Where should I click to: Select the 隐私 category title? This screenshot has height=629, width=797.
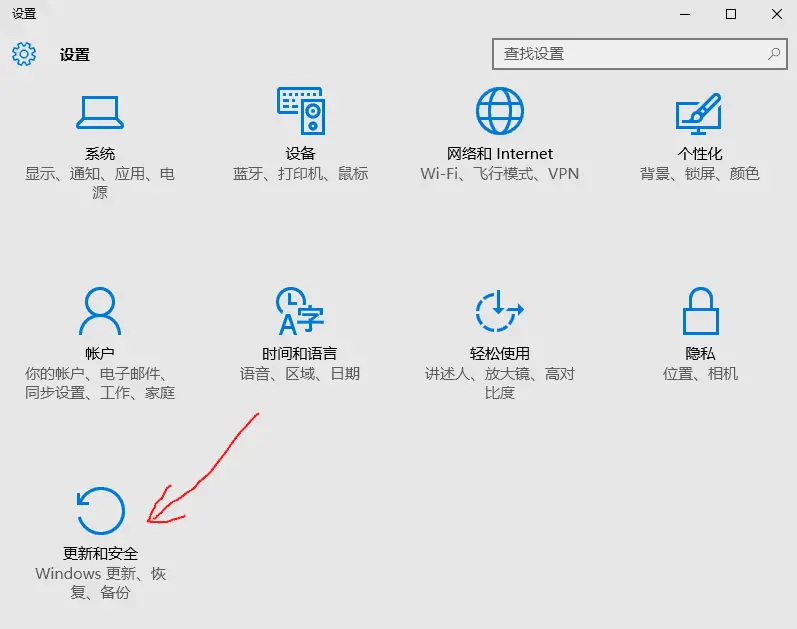click(700, 353)
